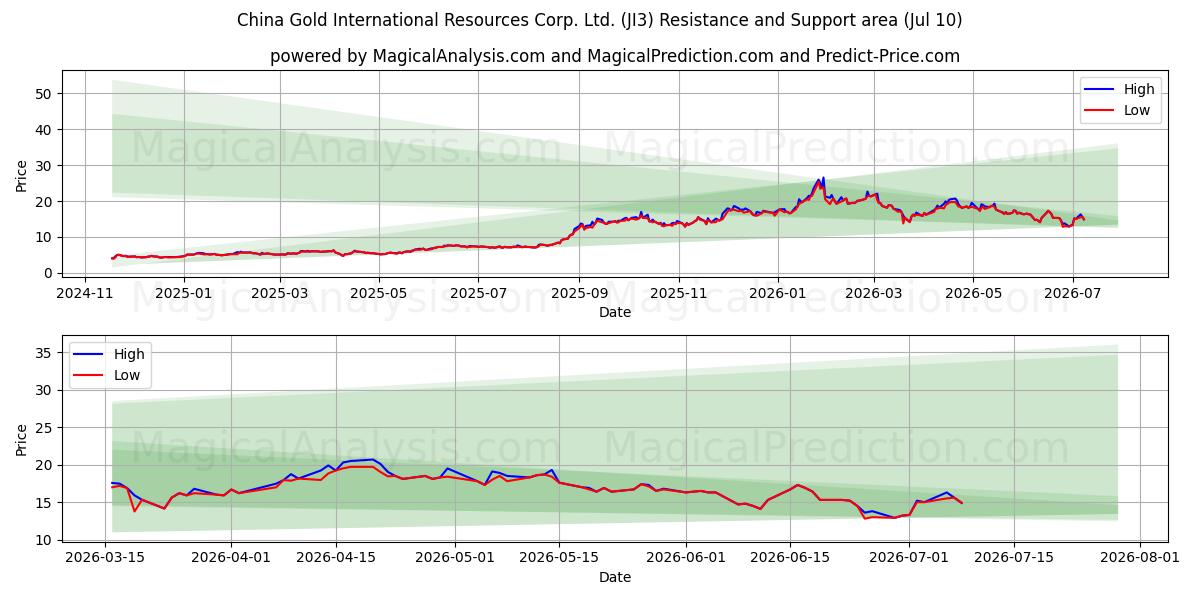Click the bottom chart's low dip near 2026-06-25
The width and height of the screenshot is (1200, 600).
point(866,517)
